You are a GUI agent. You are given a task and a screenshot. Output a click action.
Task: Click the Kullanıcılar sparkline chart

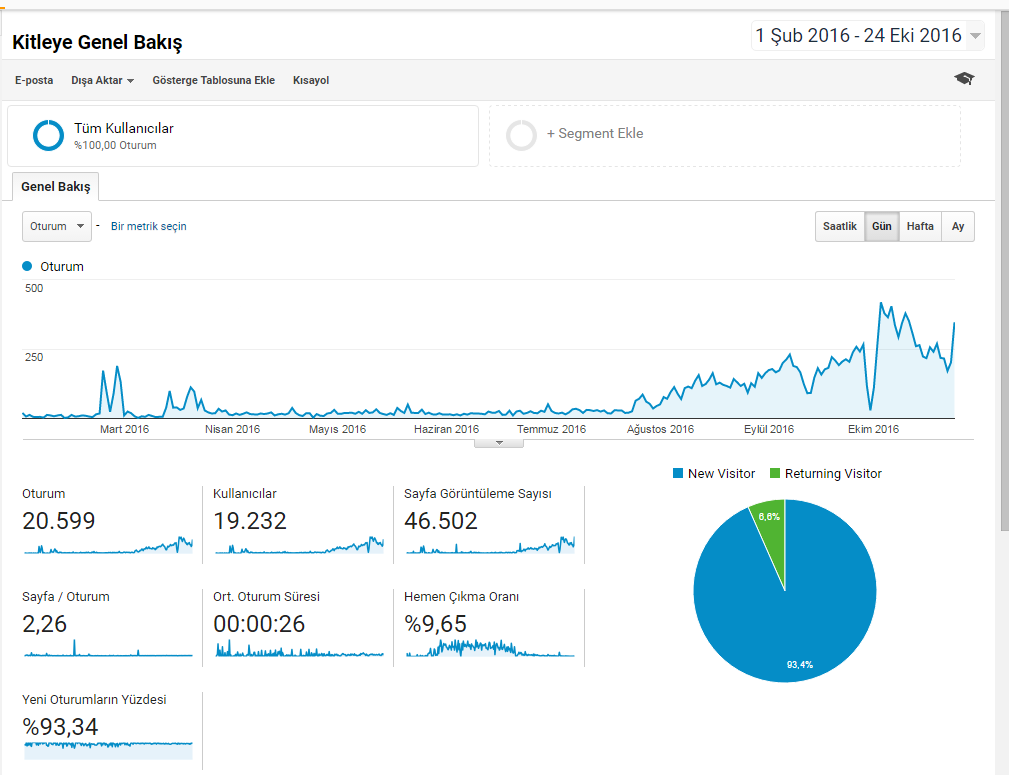click(x=299, y=545)
